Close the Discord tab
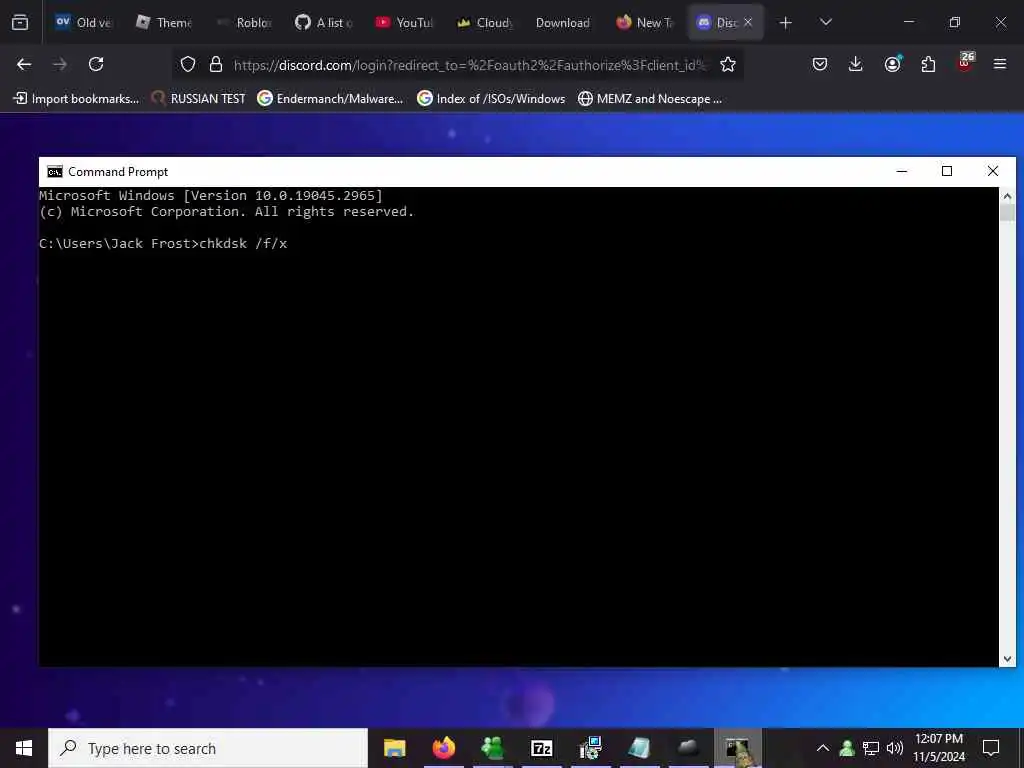 coord(748,22)
